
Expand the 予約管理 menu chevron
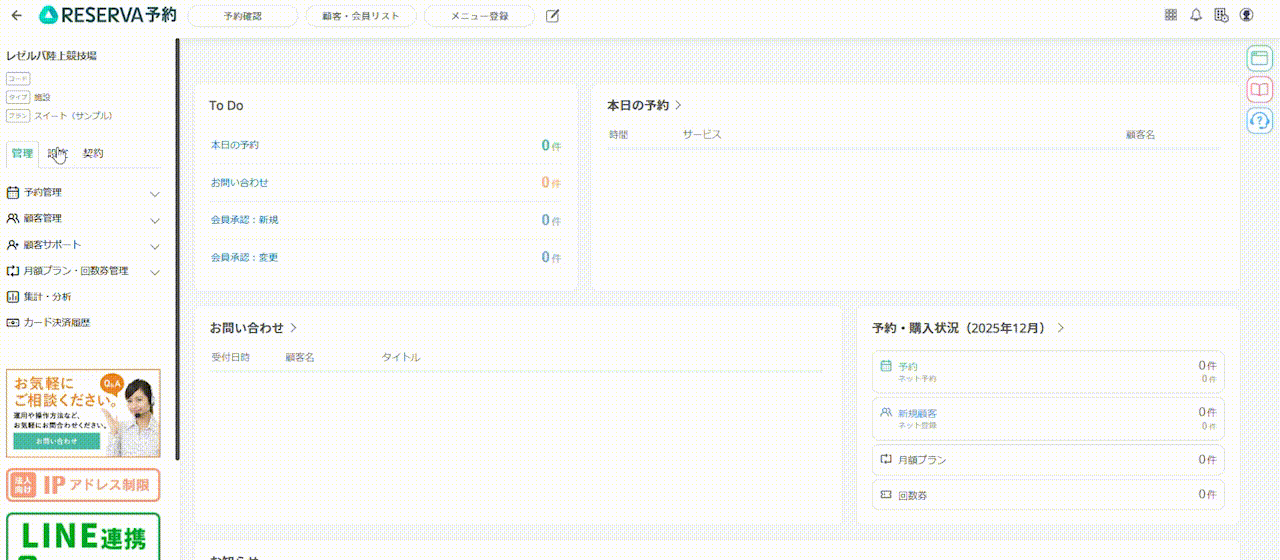[155, 193]
